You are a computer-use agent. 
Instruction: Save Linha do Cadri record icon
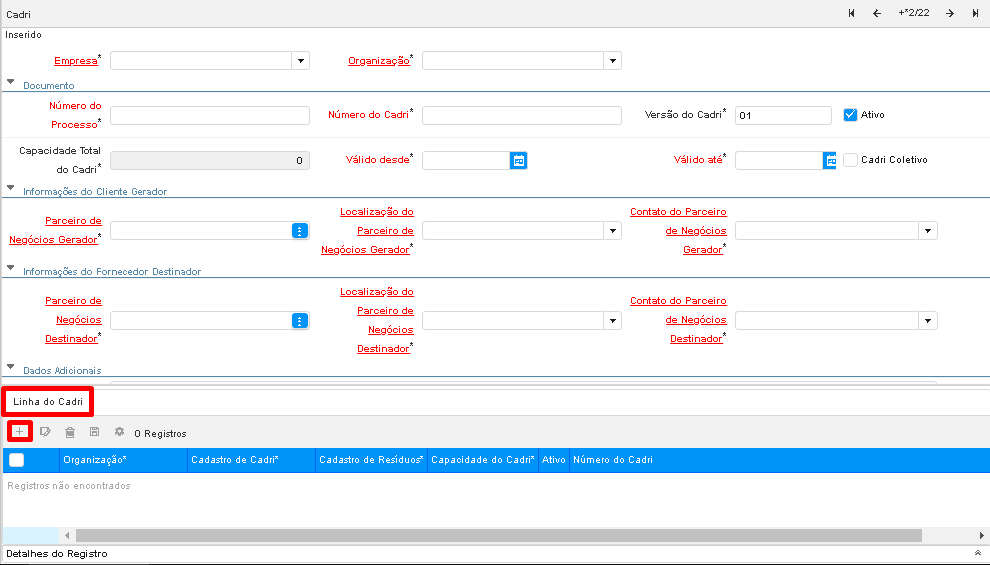[94, 432]
